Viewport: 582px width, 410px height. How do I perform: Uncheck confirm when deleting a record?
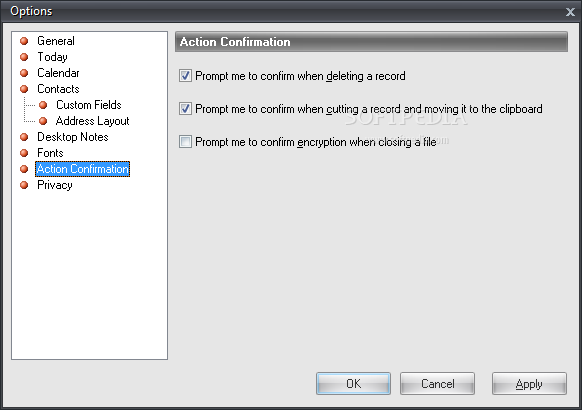185,76
